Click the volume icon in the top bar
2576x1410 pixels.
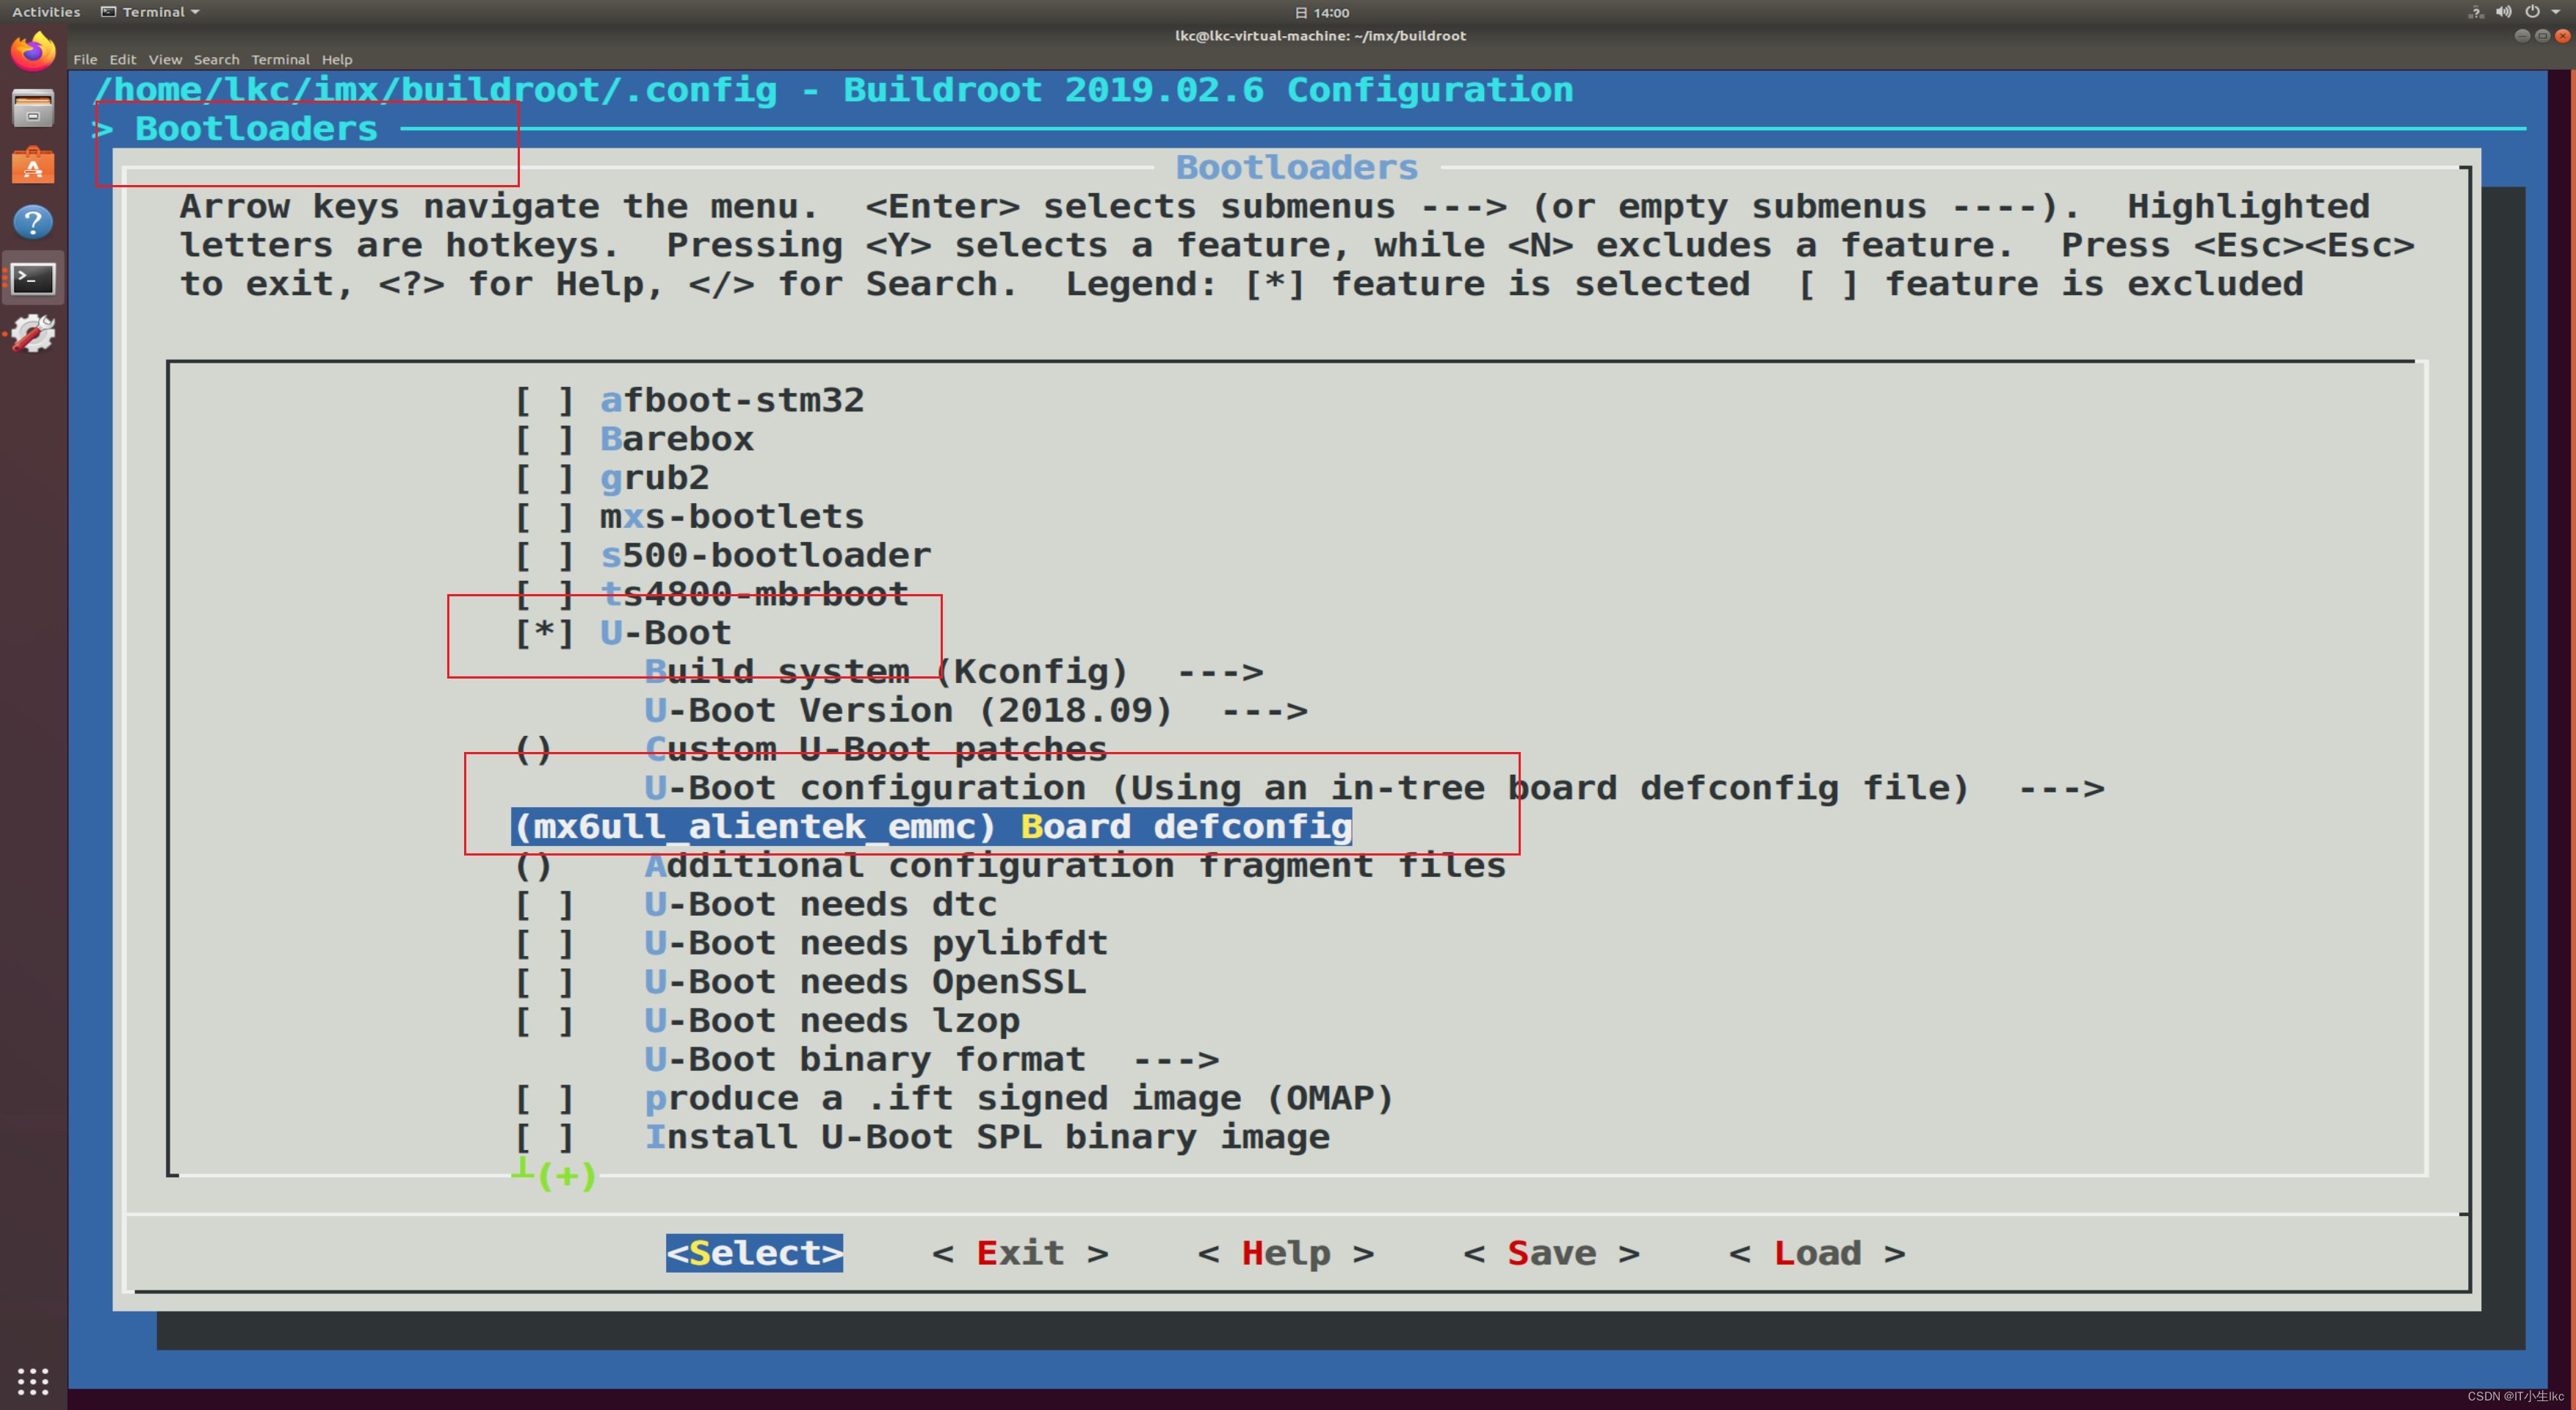[2503, 12]
